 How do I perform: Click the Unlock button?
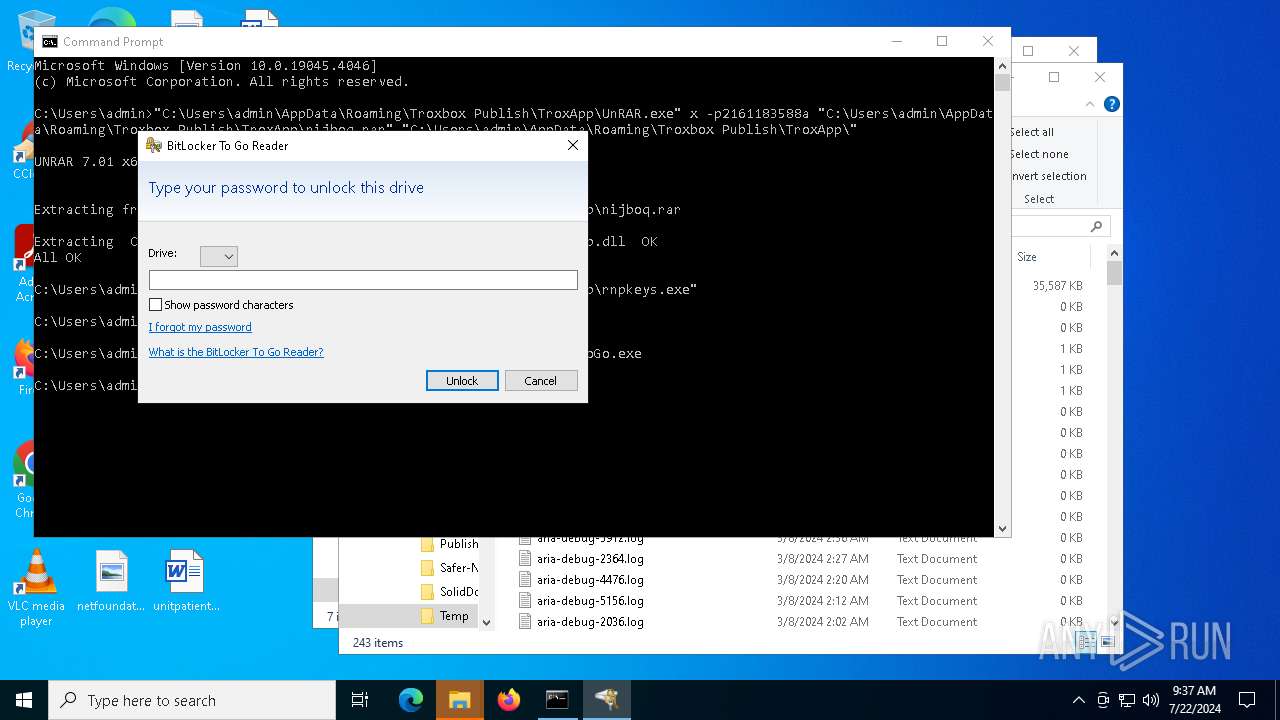pos(462,381)
